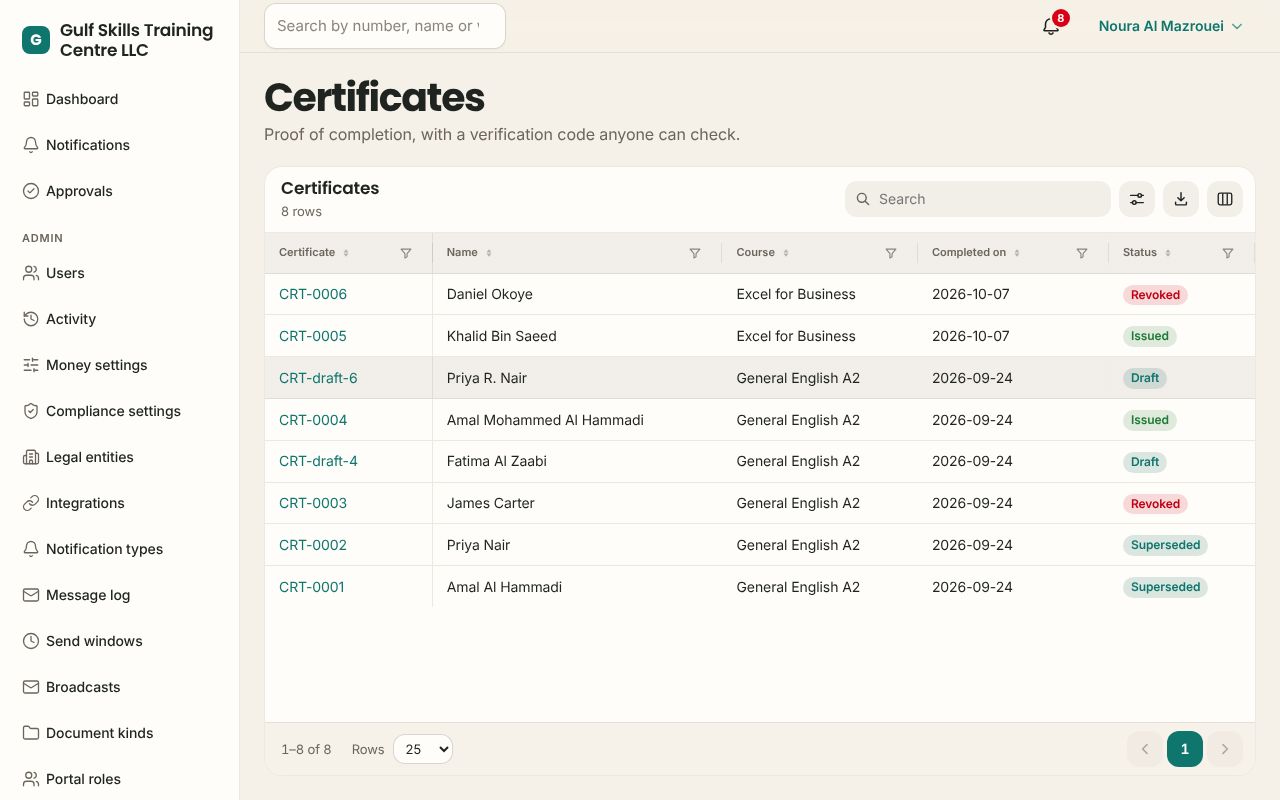Sort by the Status column
Screen dimensions: 1280x800
1147,253
